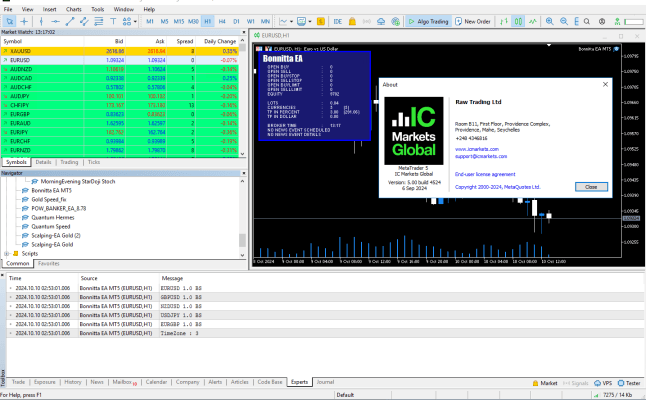Click Quantum Hermes expert advisor icon

(x=25, y=217)
